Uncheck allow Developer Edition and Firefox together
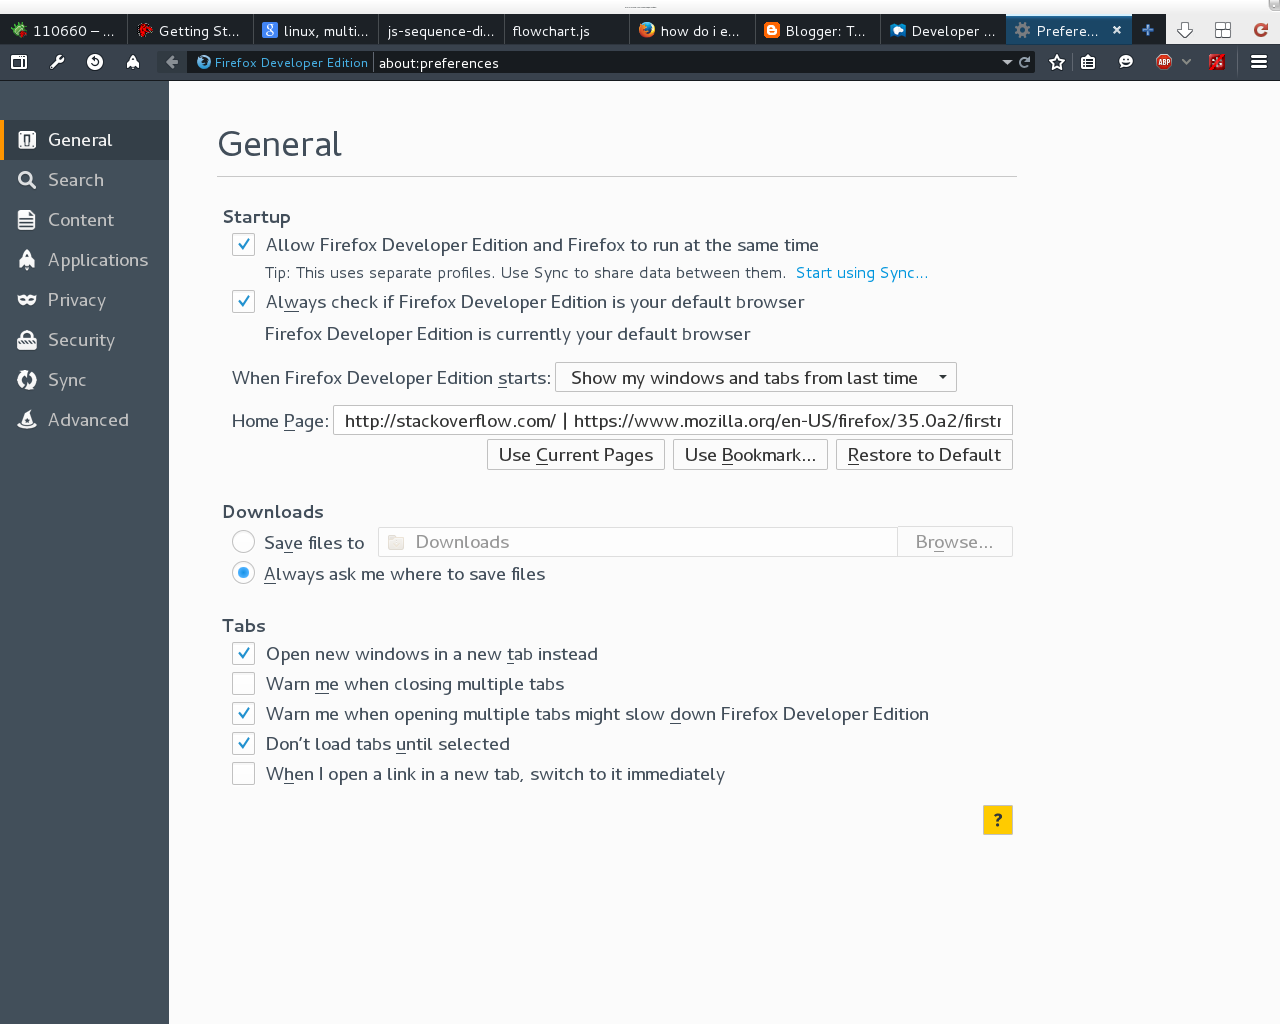1280x1024 pixels. pyautogui.click(x=243, y=245)
